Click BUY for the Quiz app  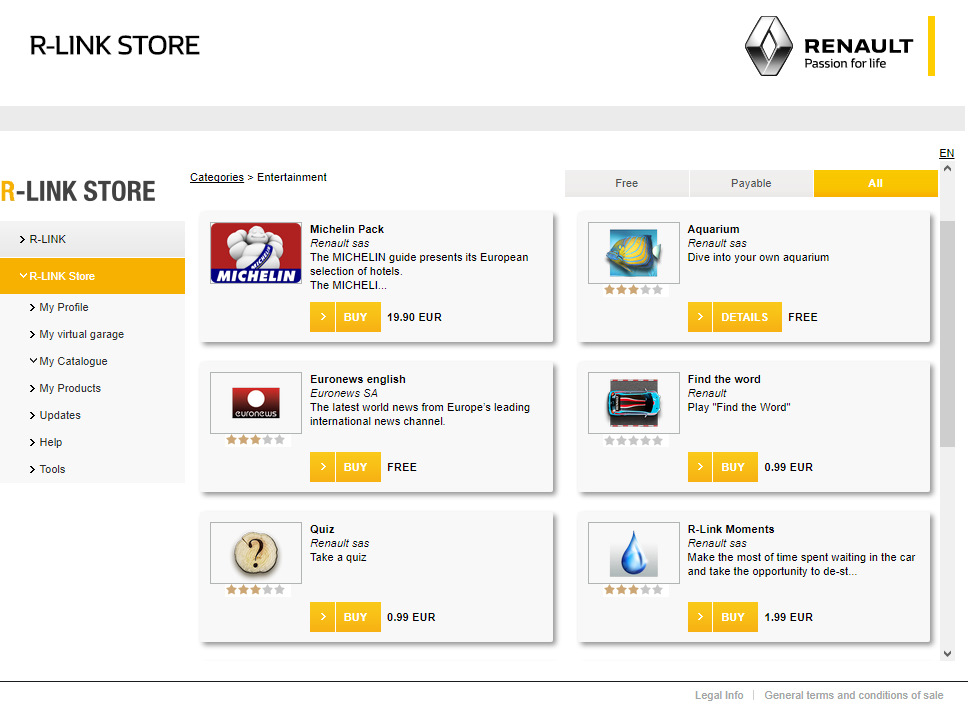pos(358,617)
